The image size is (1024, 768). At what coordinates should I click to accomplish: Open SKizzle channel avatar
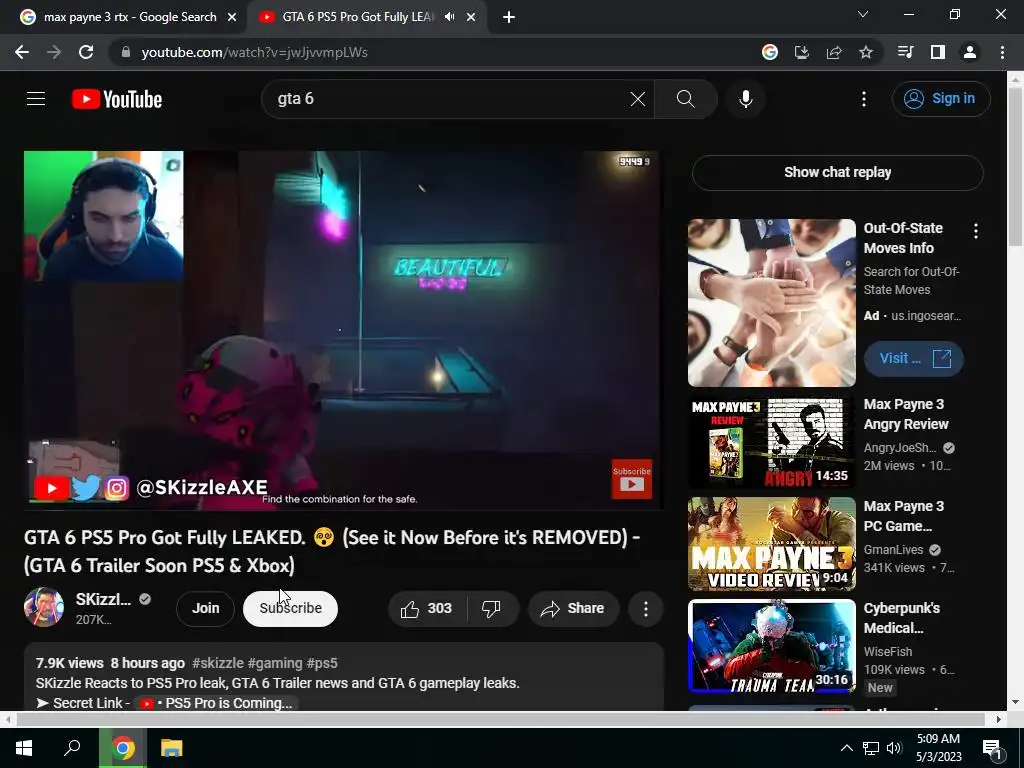[x=44, y=607]
